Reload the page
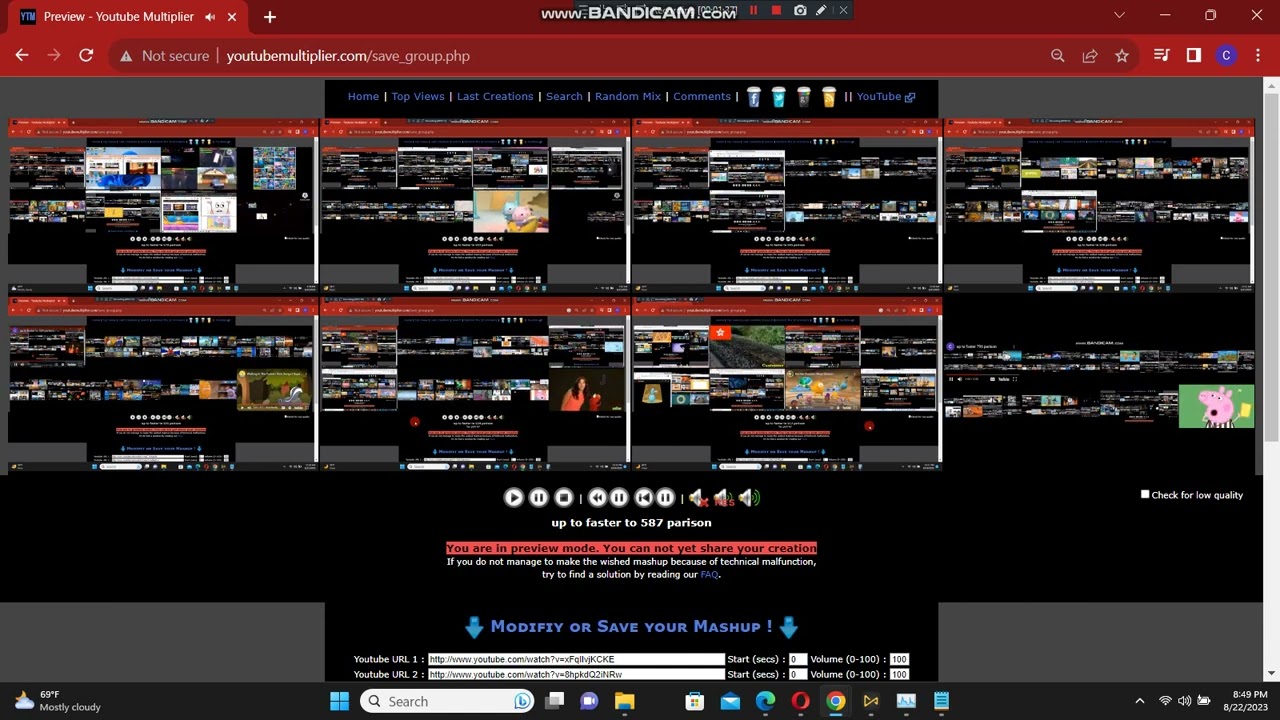Viewport: 1280px width, 720px height. click(86, 56)
